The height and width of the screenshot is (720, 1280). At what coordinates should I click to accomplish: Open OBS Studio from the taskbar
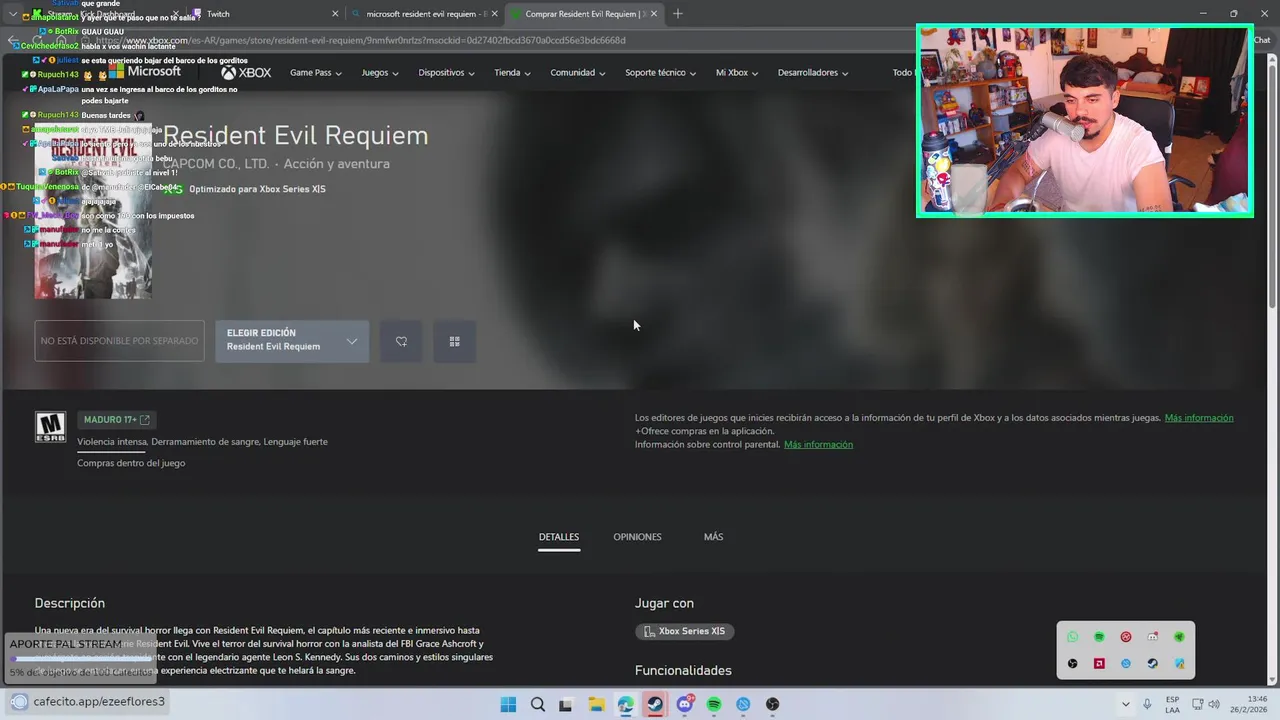tap(772, 704)
